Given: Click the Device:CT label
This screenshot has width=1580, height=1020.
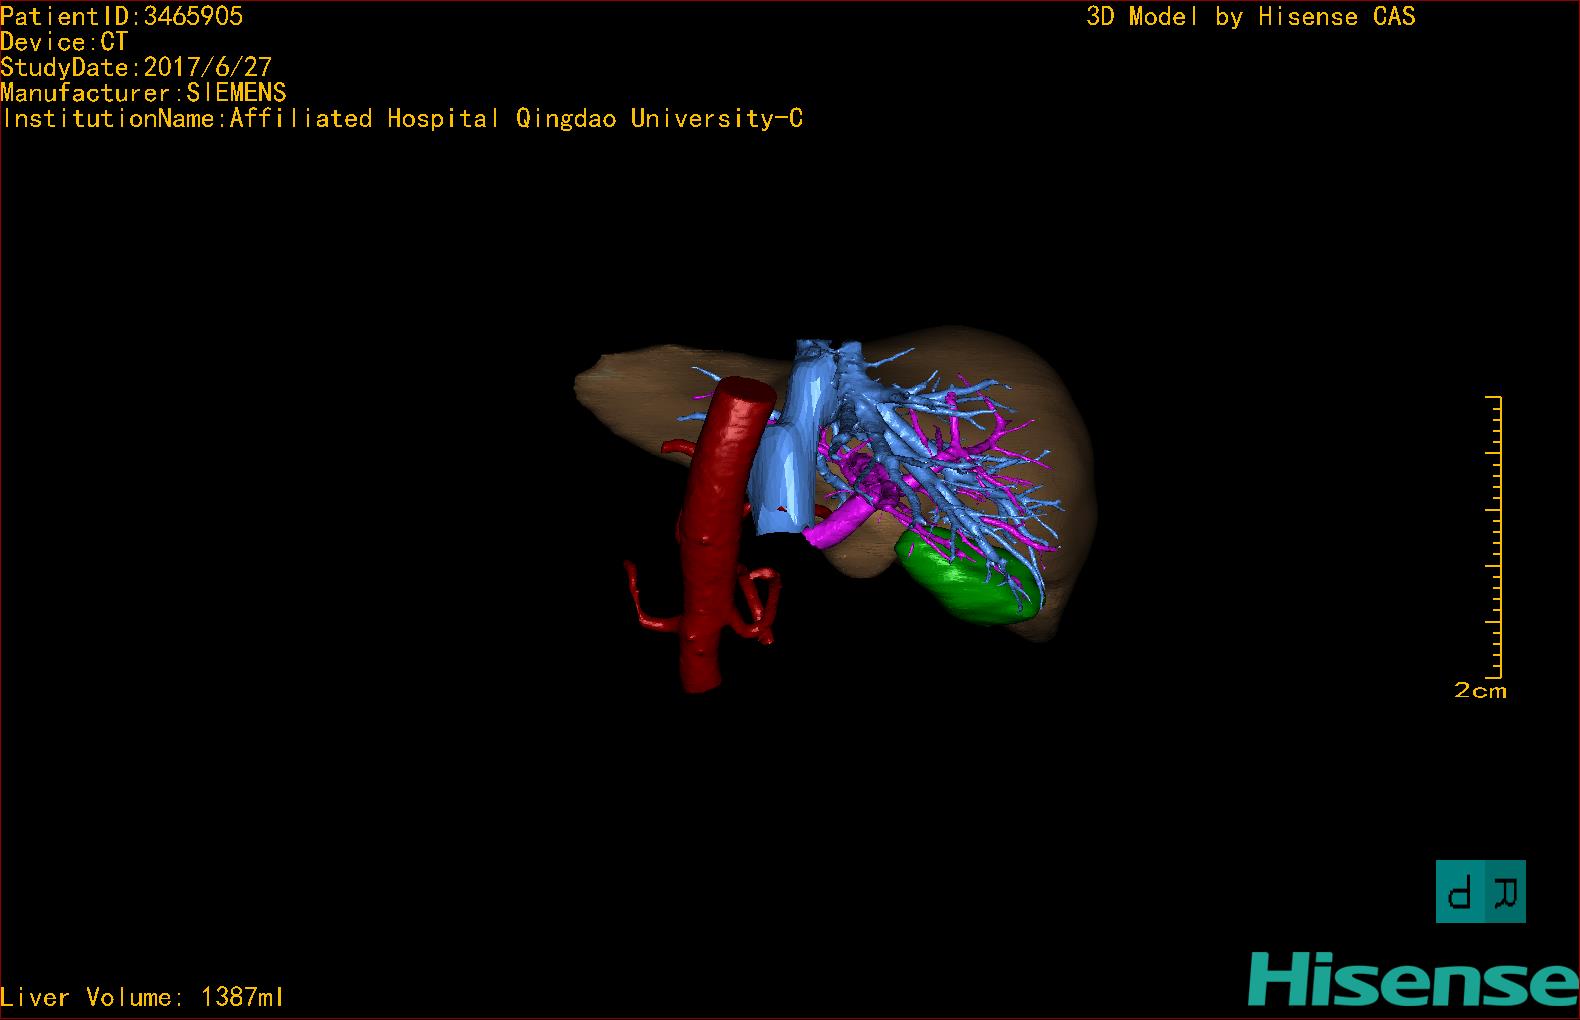Looking at the screenshot, I should coord(64,42).
